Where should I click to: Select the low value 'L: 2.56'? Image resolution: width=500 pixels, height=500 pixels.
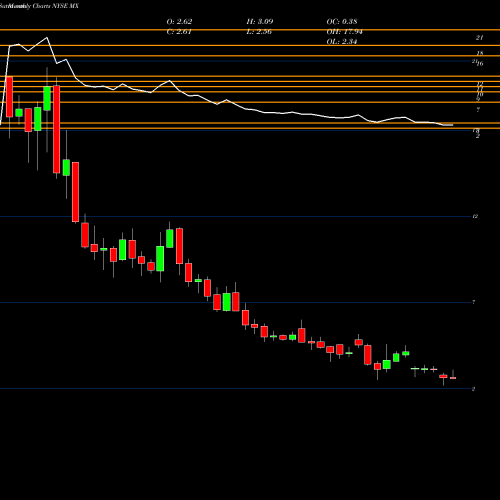pyautogui.click(x=259, y=32)
